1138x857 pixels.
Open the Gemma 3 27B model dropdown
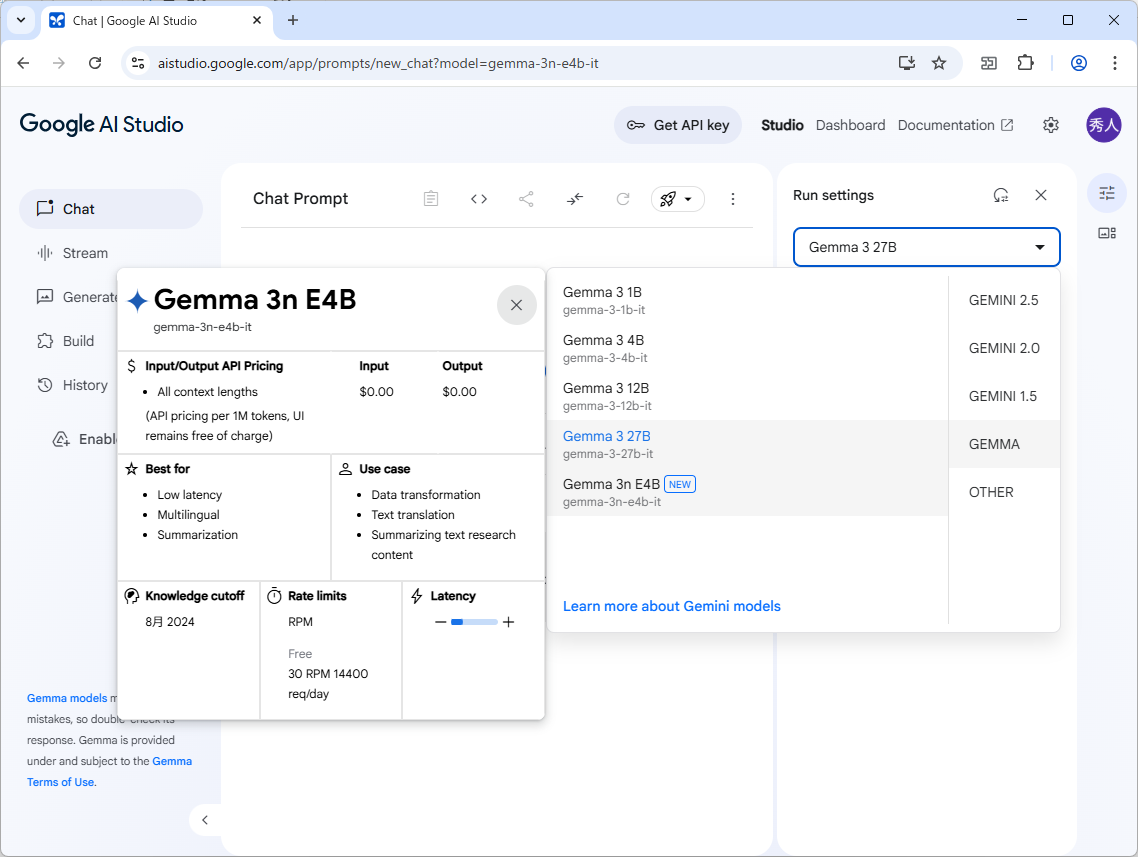click(x=925, y=247)
